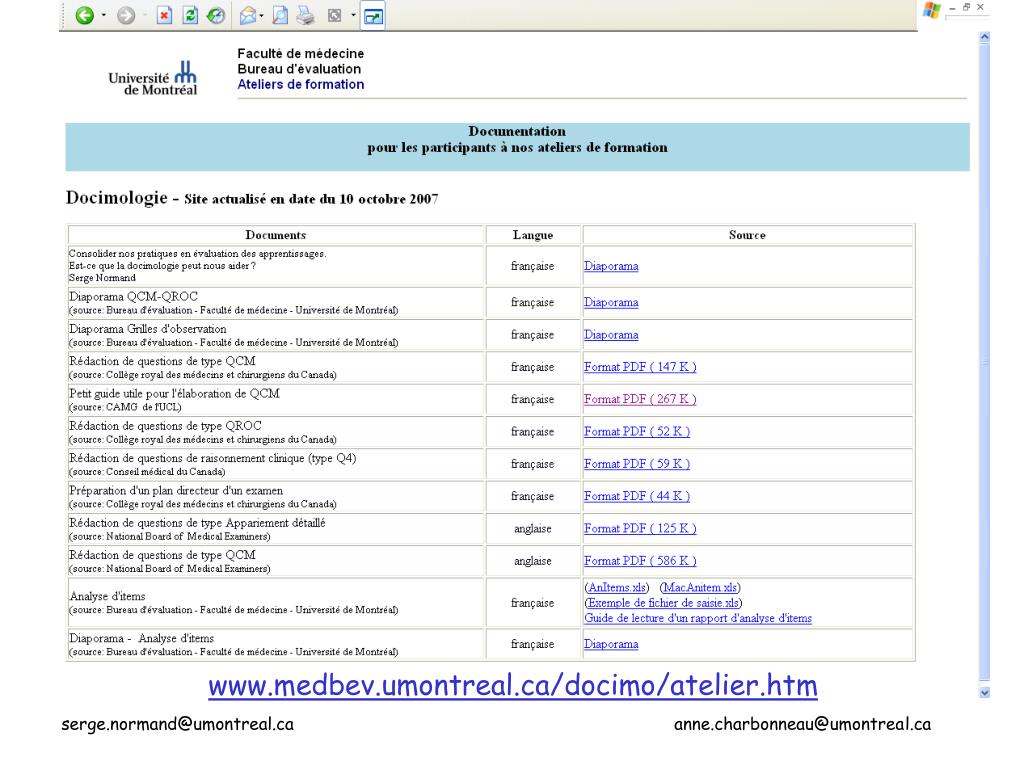Click the scrollbar up arrow
This screenshot has width=1024, height=768.
(985, 38)
